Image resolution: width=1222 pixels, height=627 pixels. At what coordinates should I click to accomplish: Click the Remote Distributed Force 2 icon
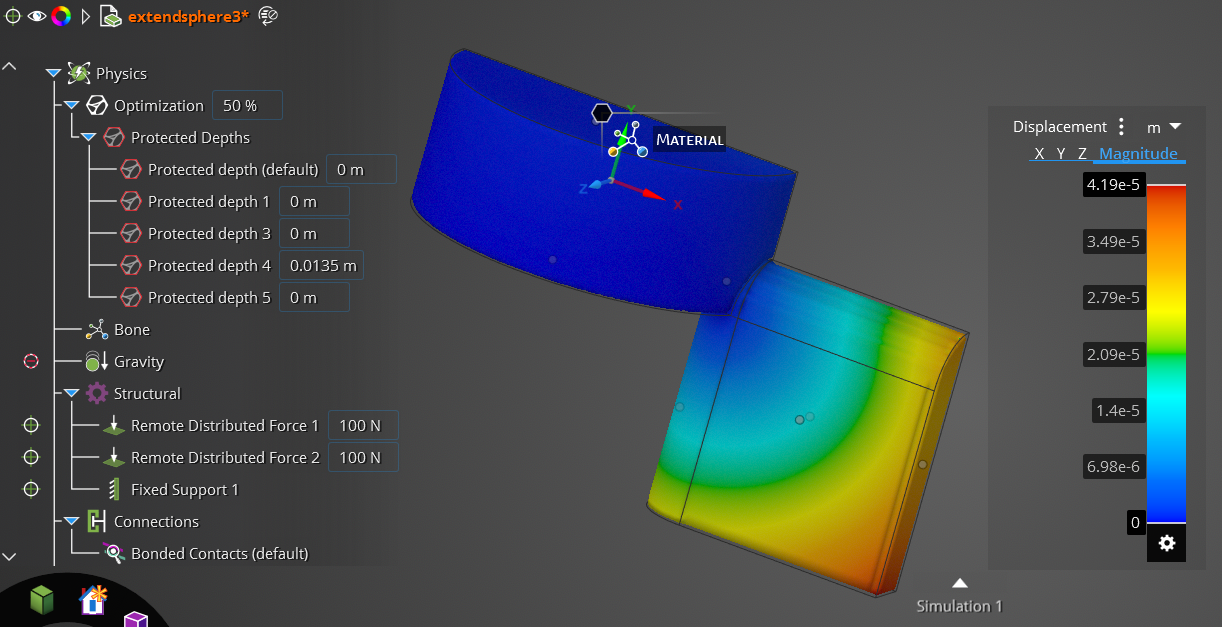[114, 457]
